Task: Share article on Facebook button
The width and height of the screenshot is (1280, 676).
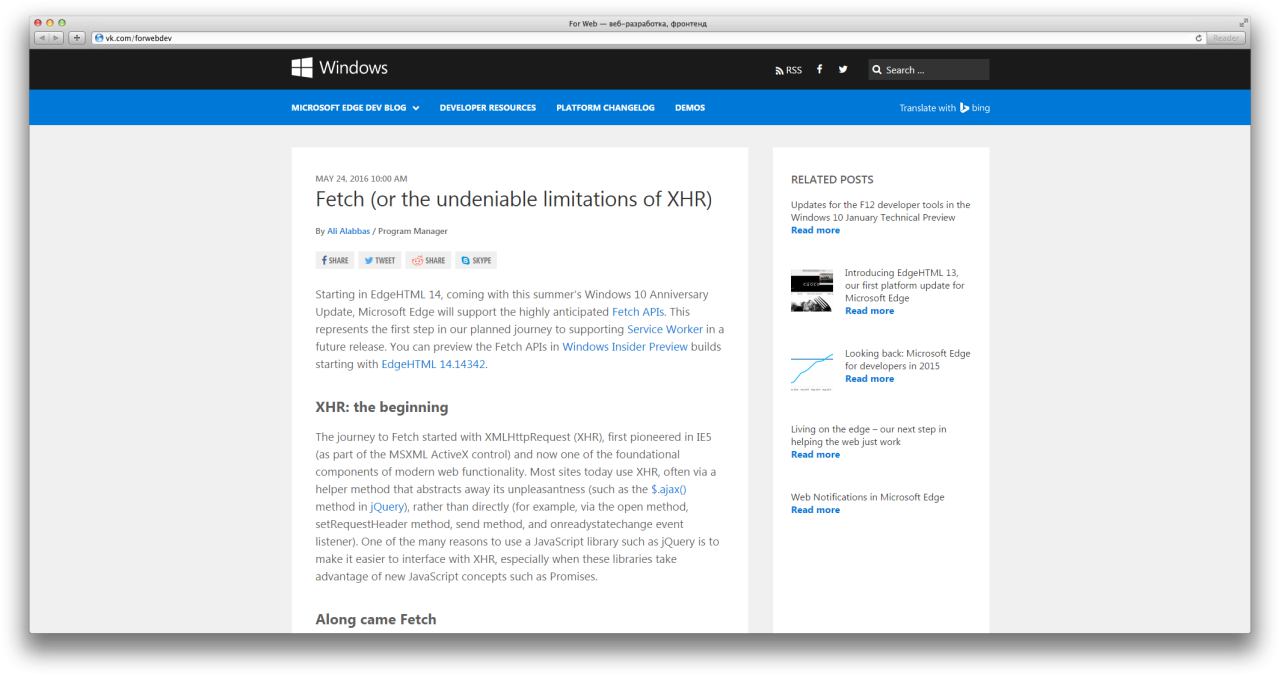Action: (x=334, y=261)
